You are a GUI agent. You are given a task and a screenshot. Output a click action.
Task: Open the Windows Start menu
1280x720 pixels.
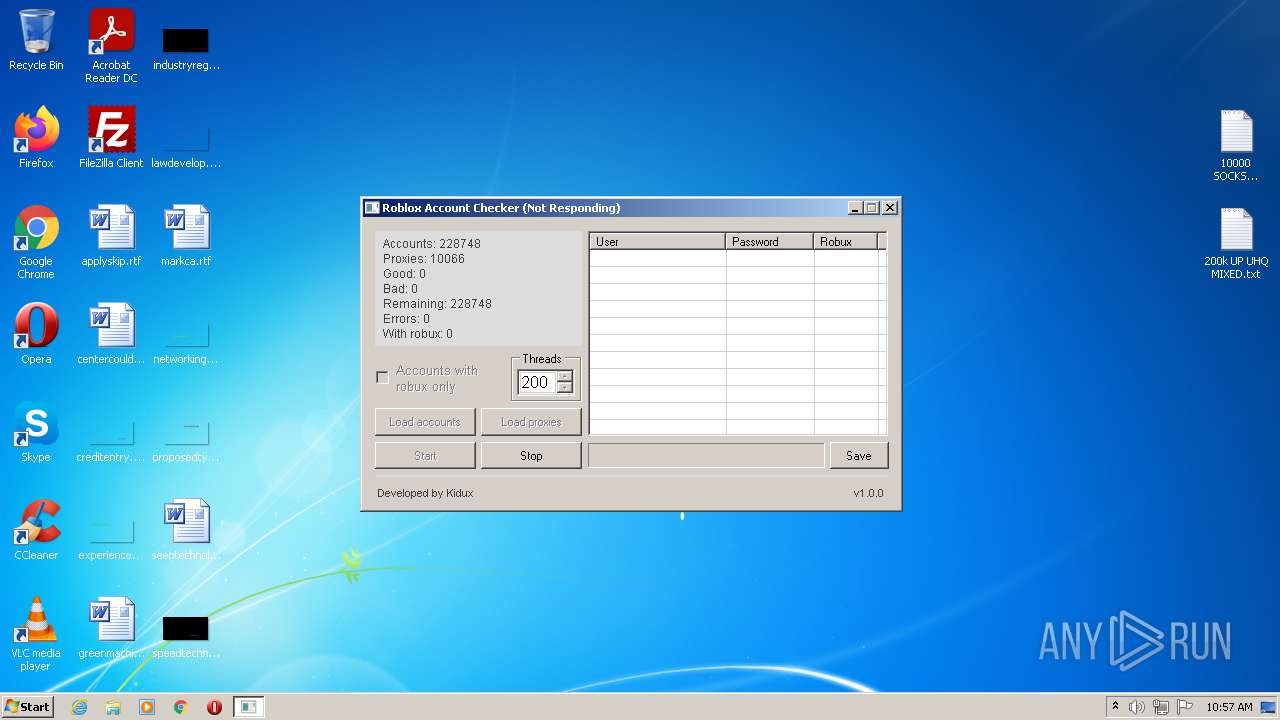28,707
